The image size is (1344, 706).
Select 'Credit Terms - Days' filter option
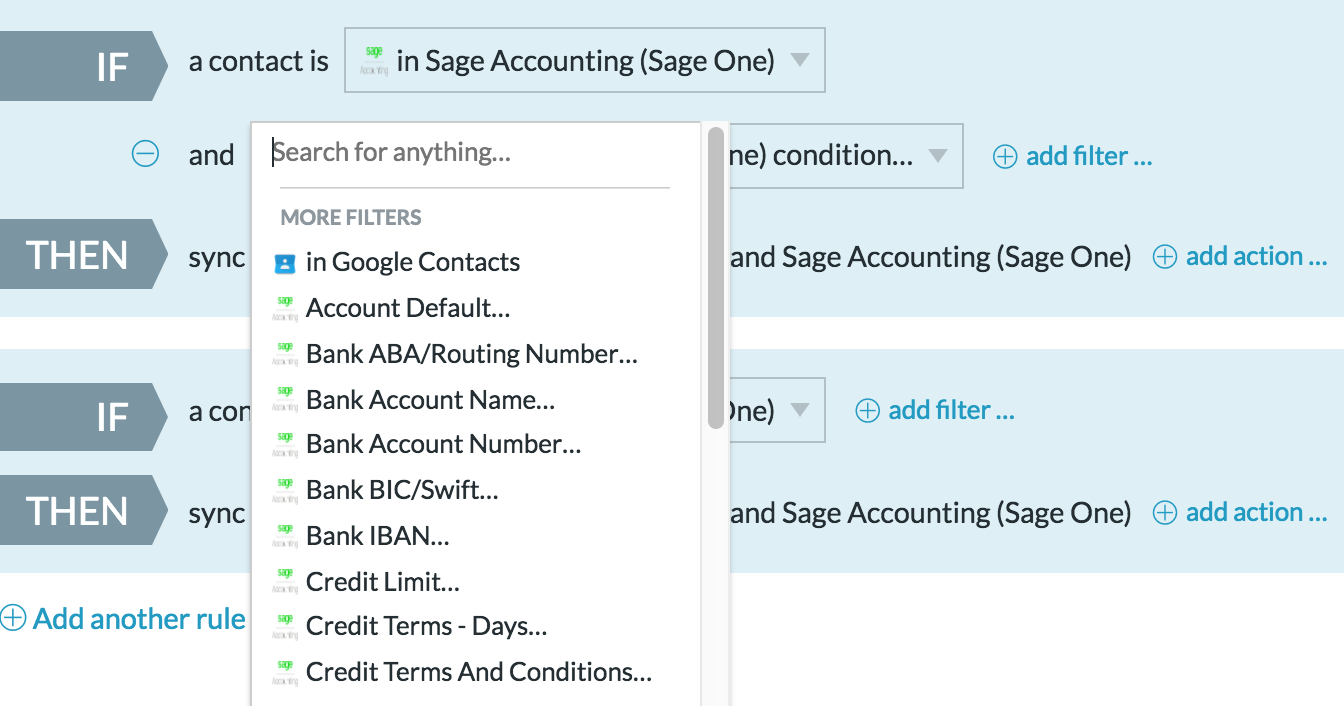426,627
